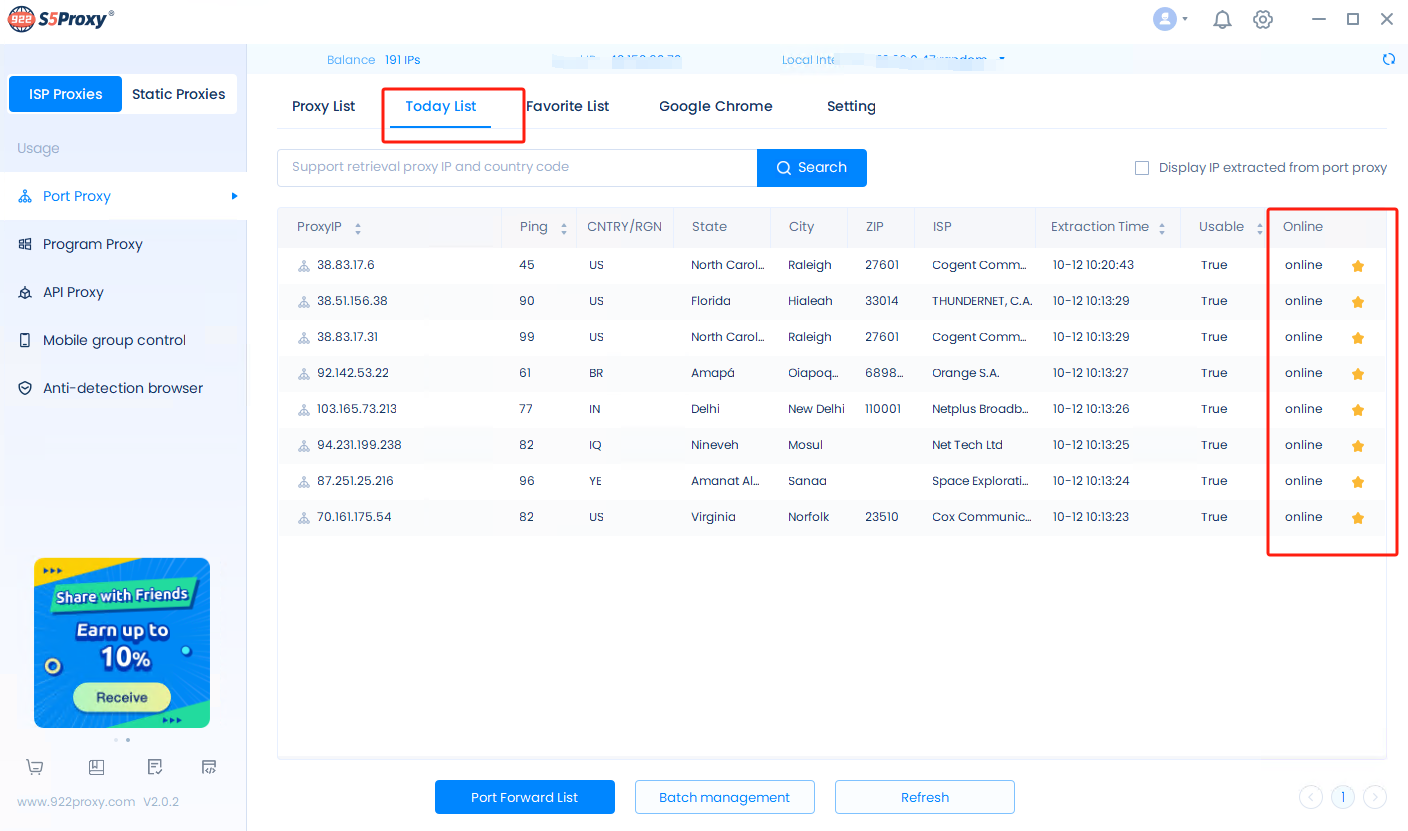The image size is (1408, 831).
Task: Open the Port Forward List button
Action: [525, 797]
